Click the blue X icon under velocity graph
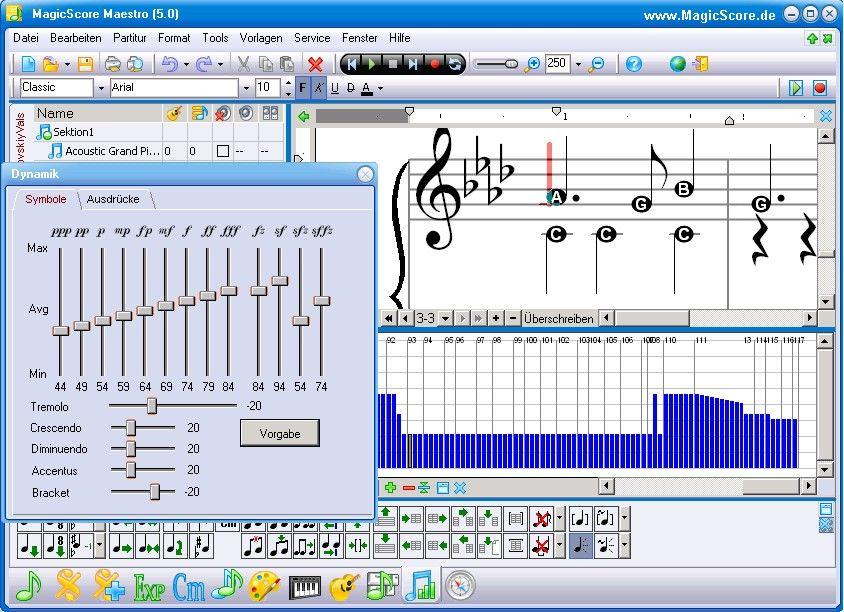The width and height of the screenshot is (844, 612). tap(459, 488)
